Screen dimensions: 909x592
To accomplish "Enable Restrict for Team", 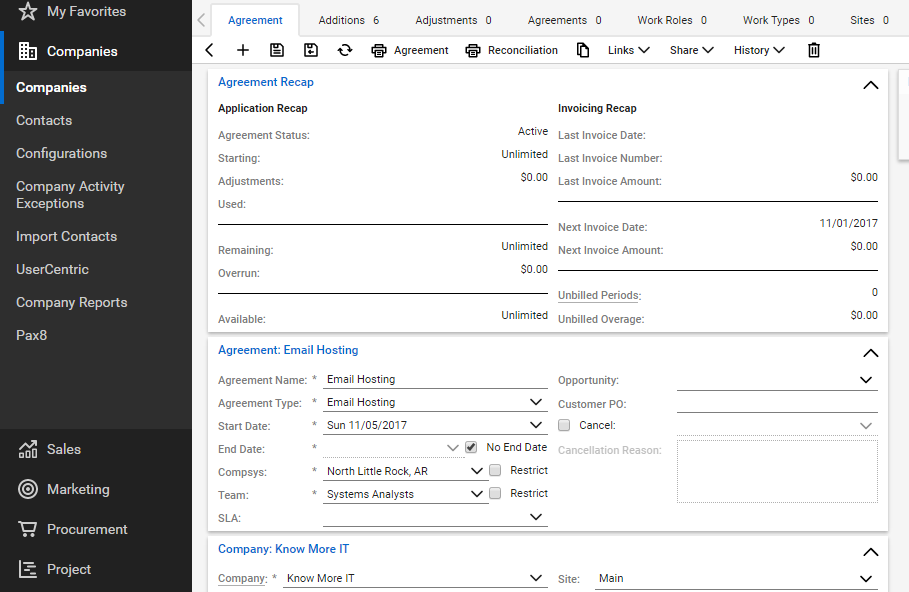I will coord(495,493).
